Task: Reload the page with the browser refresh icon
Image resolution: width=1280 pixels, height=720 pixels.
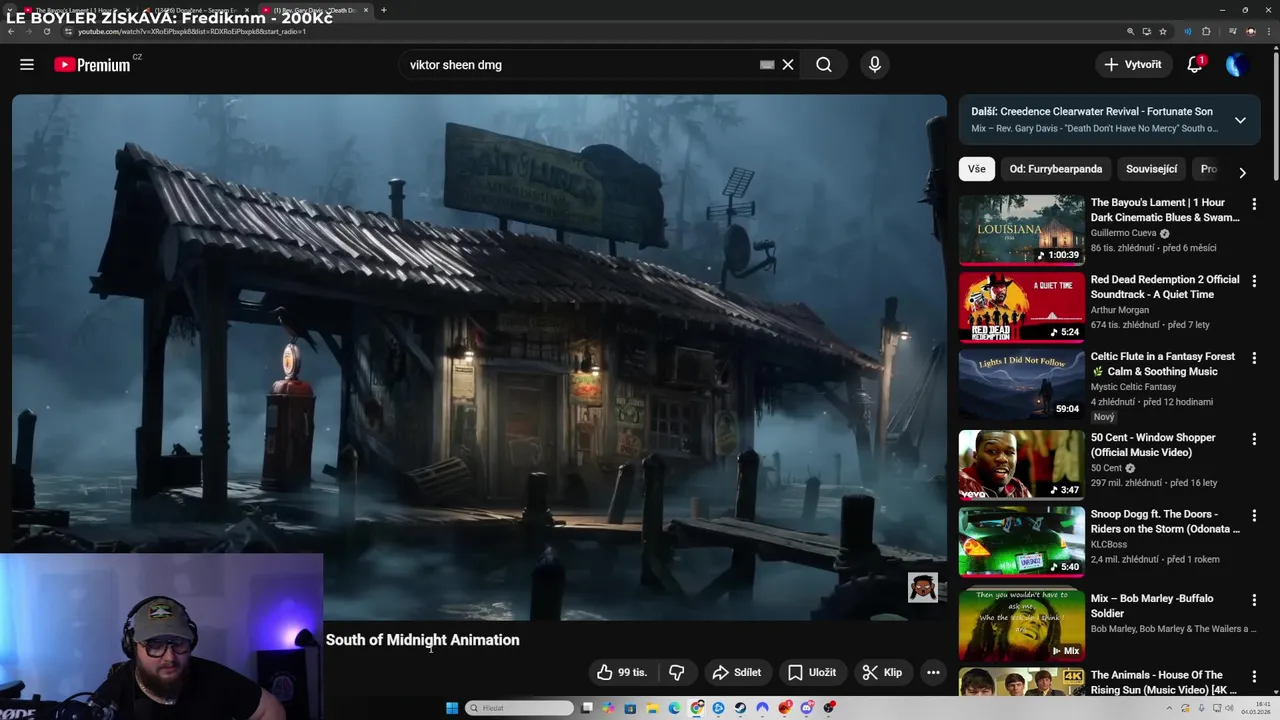Action: (x=47, y=32)
